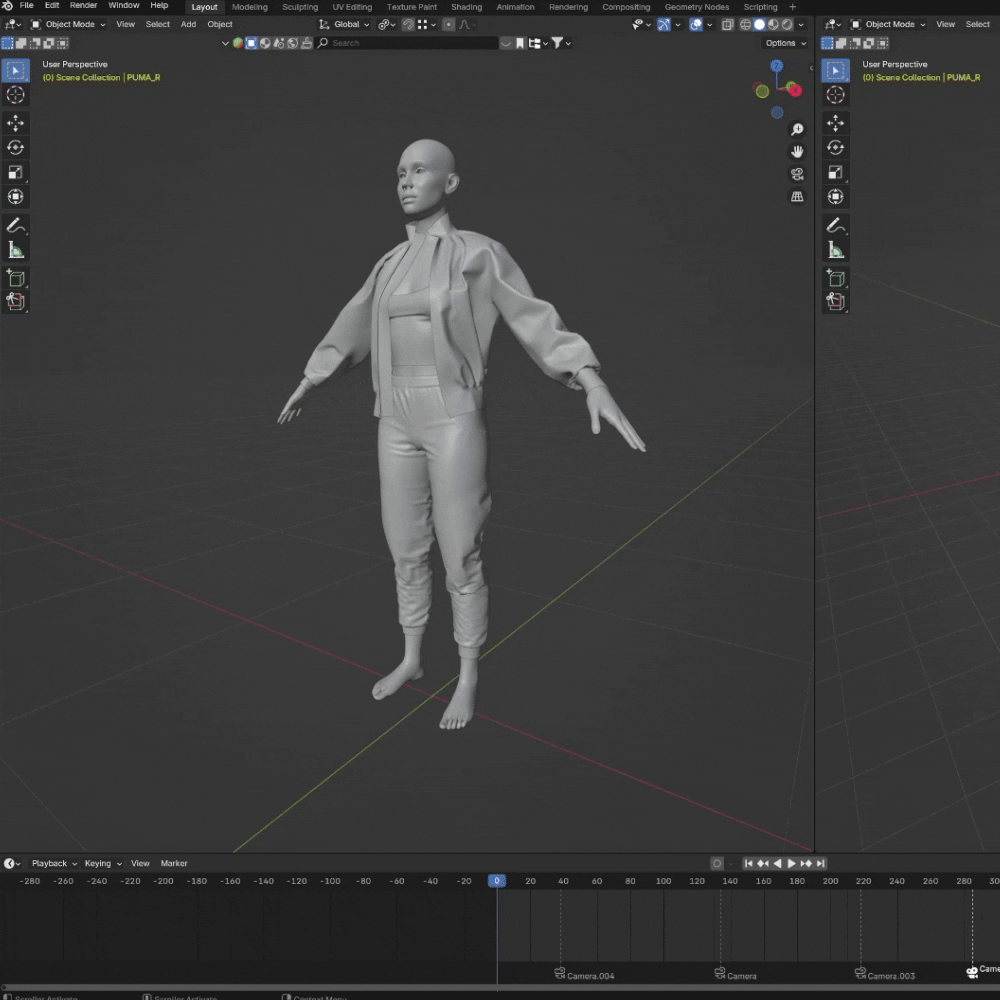Switch to the Sculpting workspace tab
This screenshot has height=1000, width=1000.
click(x=300, y=7)
